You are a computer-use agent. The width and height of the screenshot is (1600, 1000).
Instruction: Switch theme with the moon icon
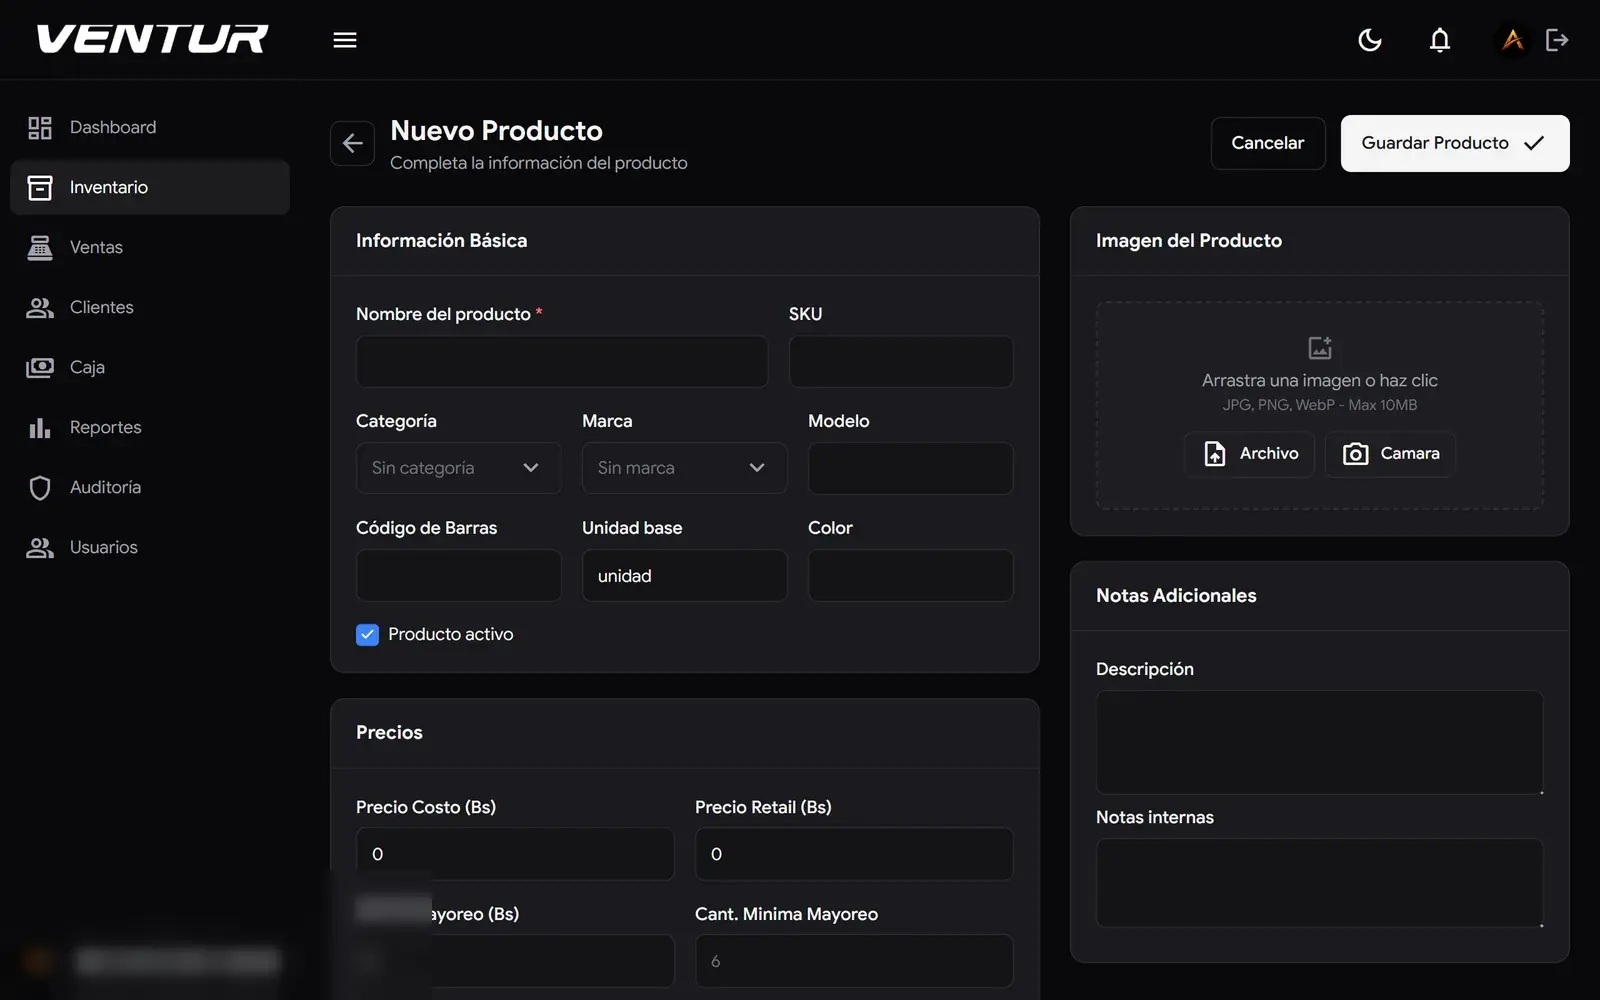1370,40
